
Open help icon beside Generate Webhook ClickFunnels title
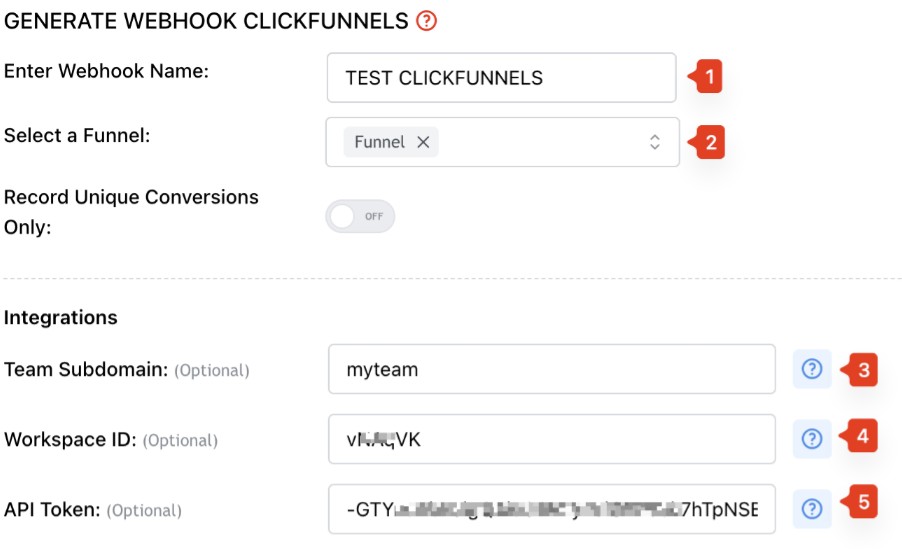[x=426, y=21]
